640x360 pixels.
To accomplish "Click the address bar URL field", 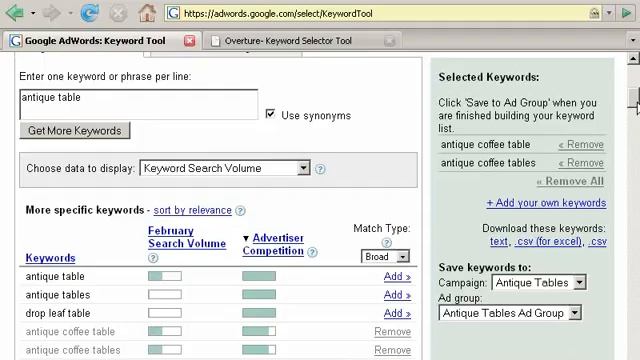I will click(384, 13).
